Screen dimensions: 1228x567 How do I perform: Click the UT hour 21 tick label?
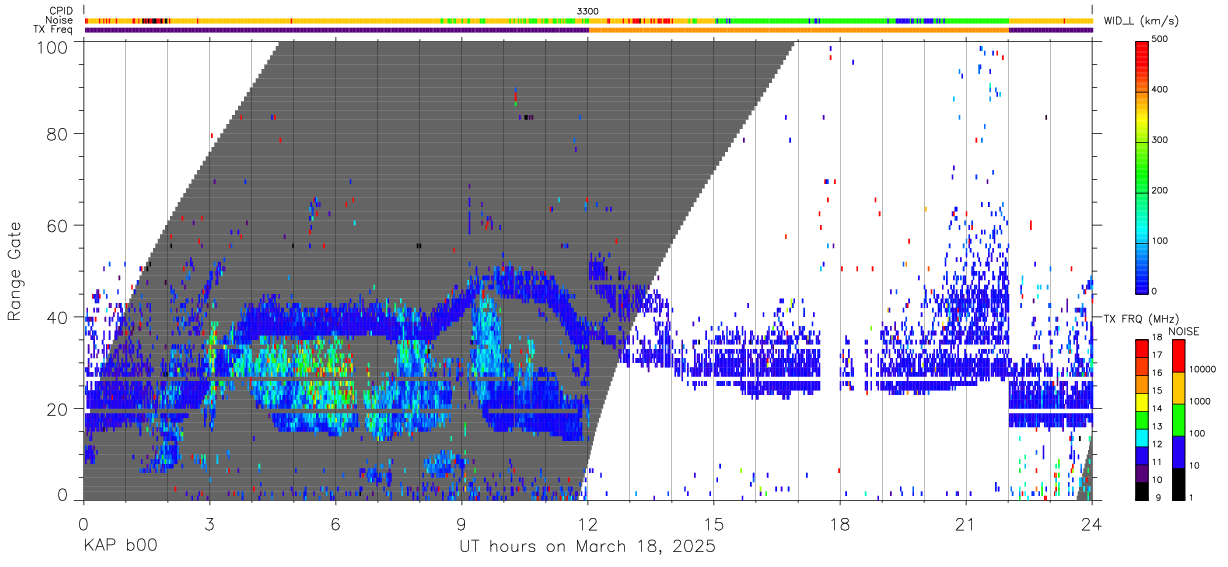(965, 523)
